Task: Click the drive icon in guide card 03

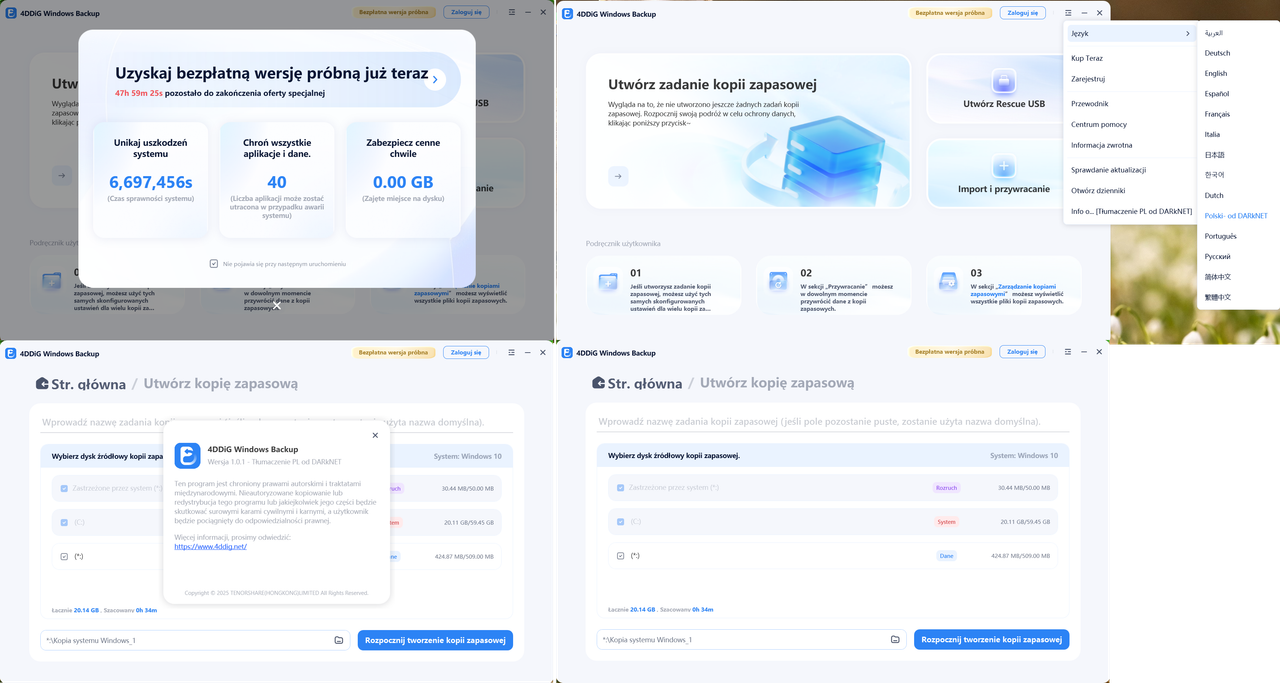Action: pos(948,283)
